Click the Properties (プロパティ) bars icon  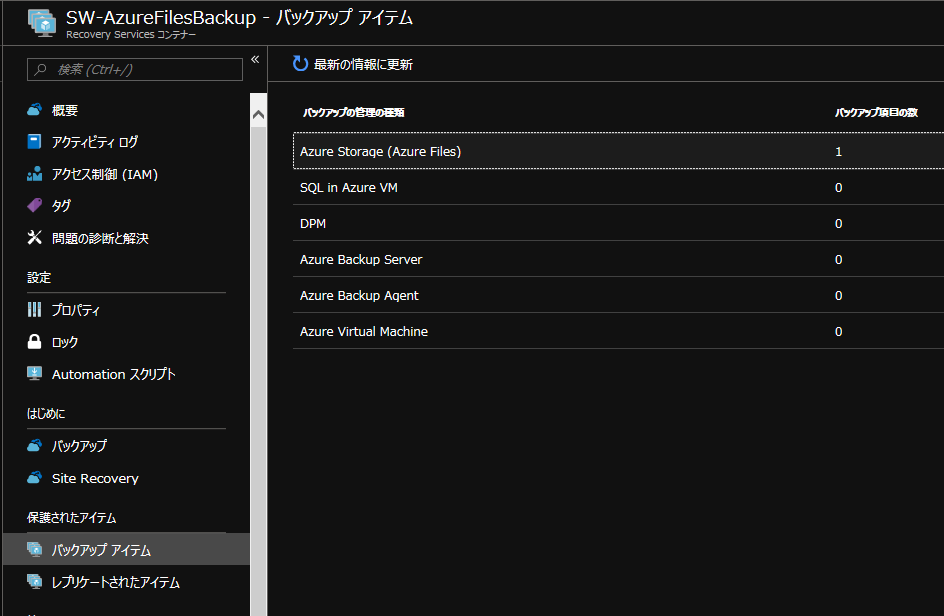click(x=35, y=310)
